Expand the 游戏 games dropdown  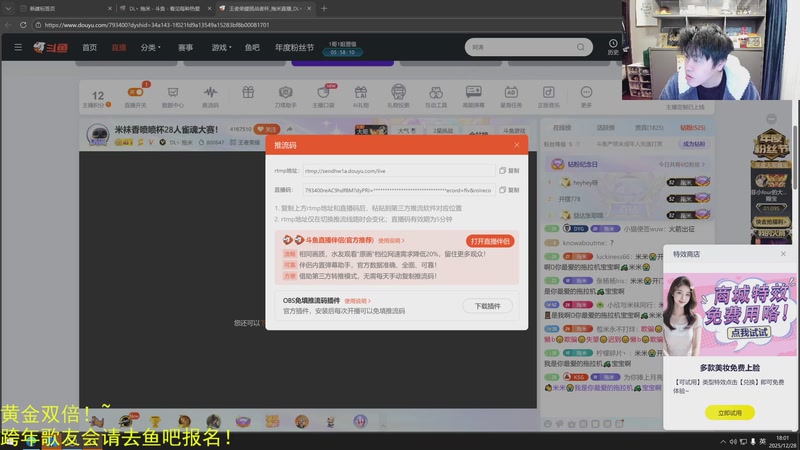tap(221, 47)
